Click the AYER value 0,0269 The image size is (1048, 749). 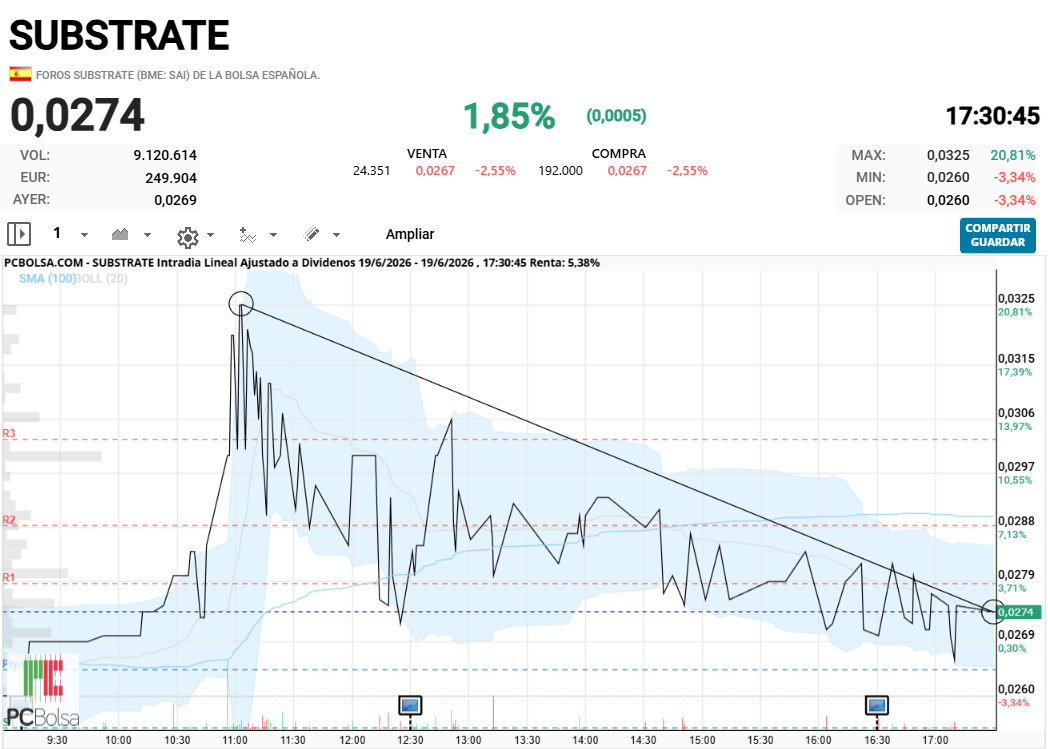(175, 200)
